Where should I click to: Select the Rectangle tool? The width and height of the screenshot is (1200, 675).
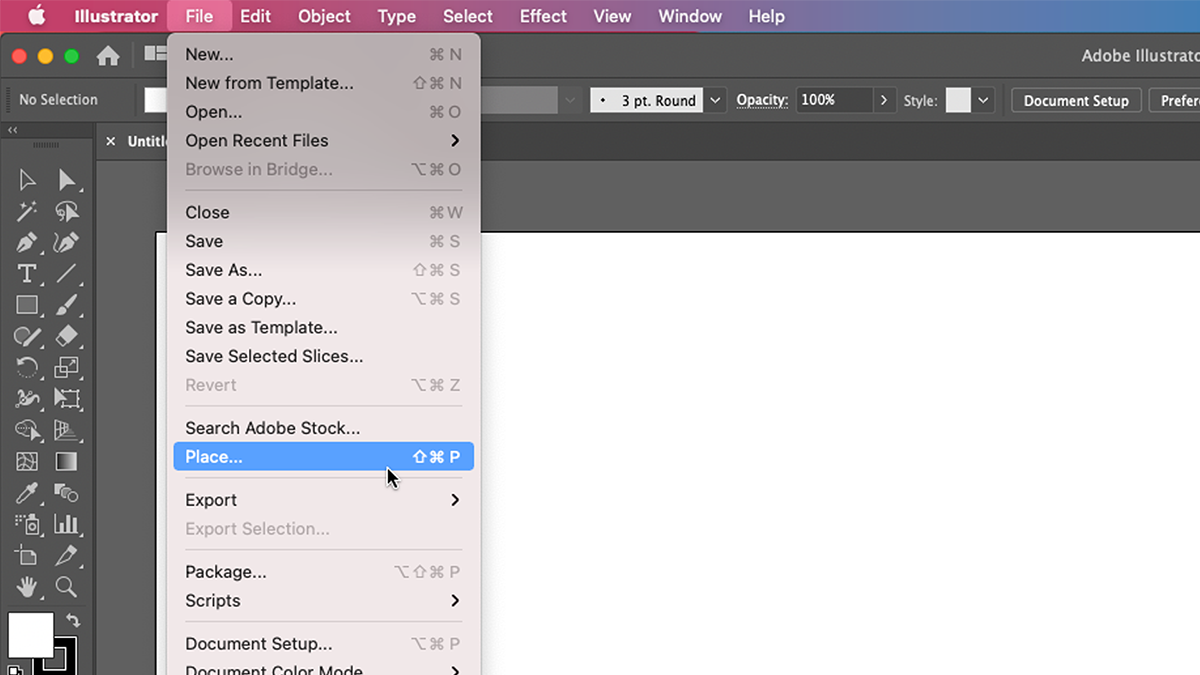point(27,304)
